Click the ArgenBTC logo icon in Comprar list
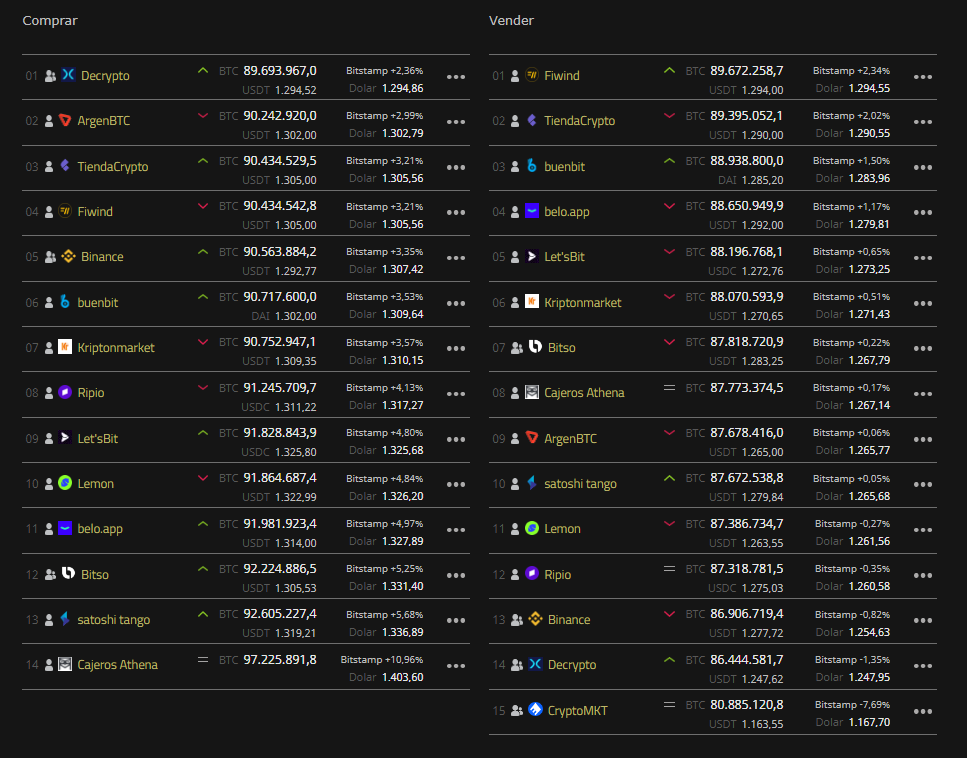This screenshot has height=758, width=967. (65, 120)
